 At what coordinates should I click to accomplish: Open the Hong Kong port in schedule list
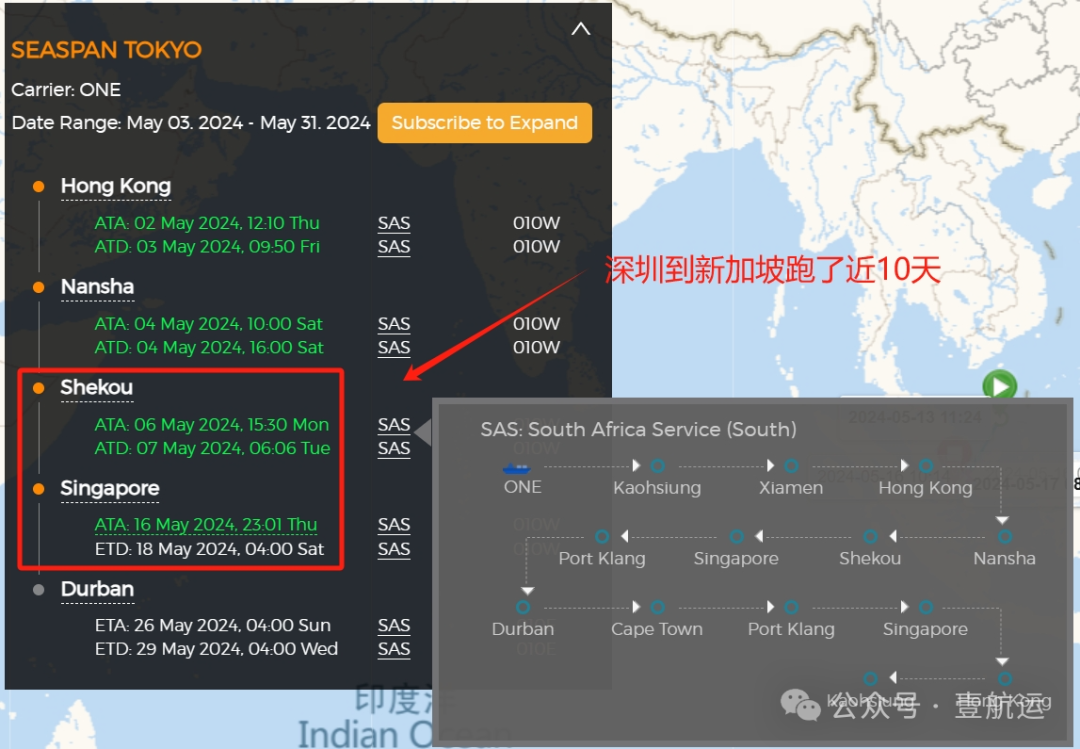click(x=116, y=186)
